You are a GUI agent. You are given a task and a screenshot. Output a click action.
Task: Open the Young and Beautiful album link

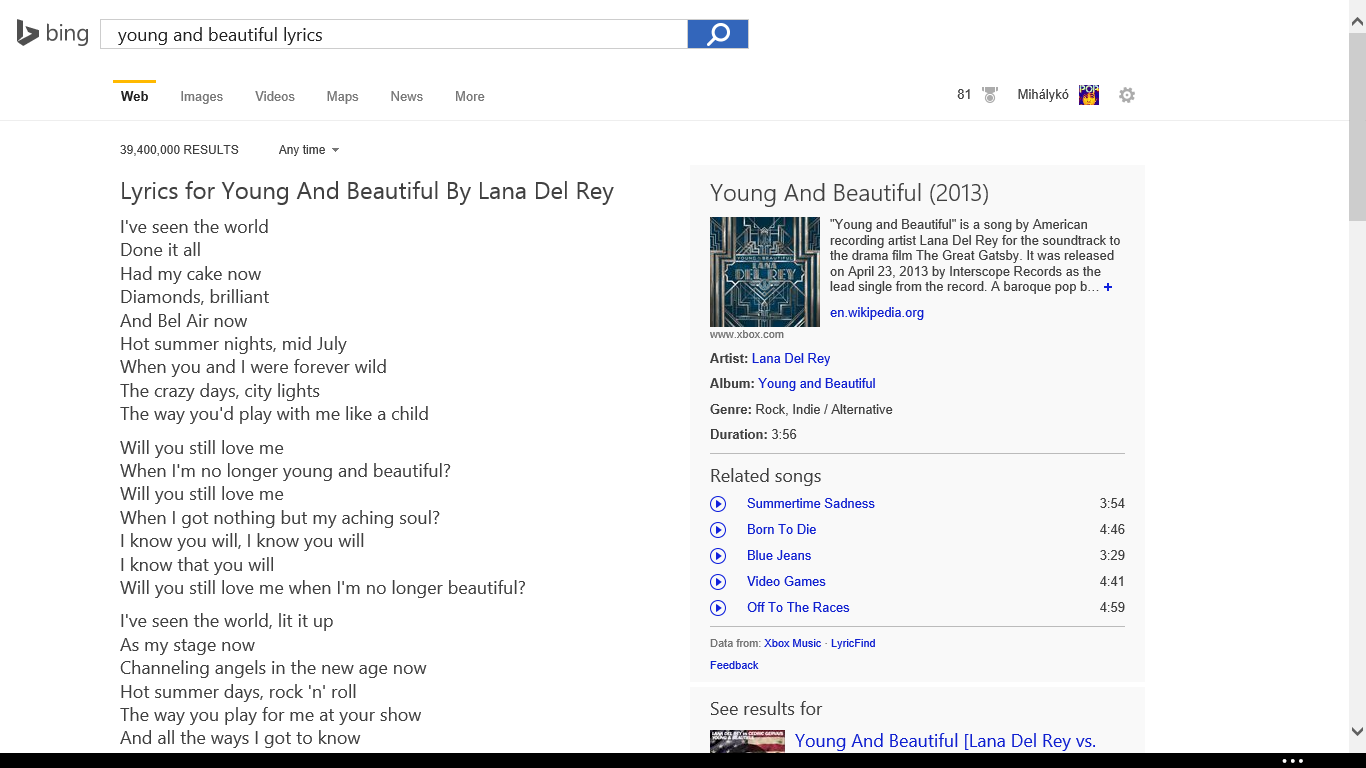coord(817,384)
